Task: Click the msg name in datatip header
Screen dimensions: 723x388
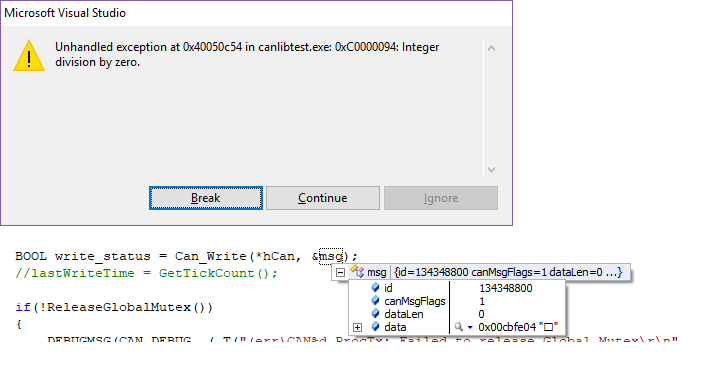Action: pyautogui.click(x=376, y=273)
